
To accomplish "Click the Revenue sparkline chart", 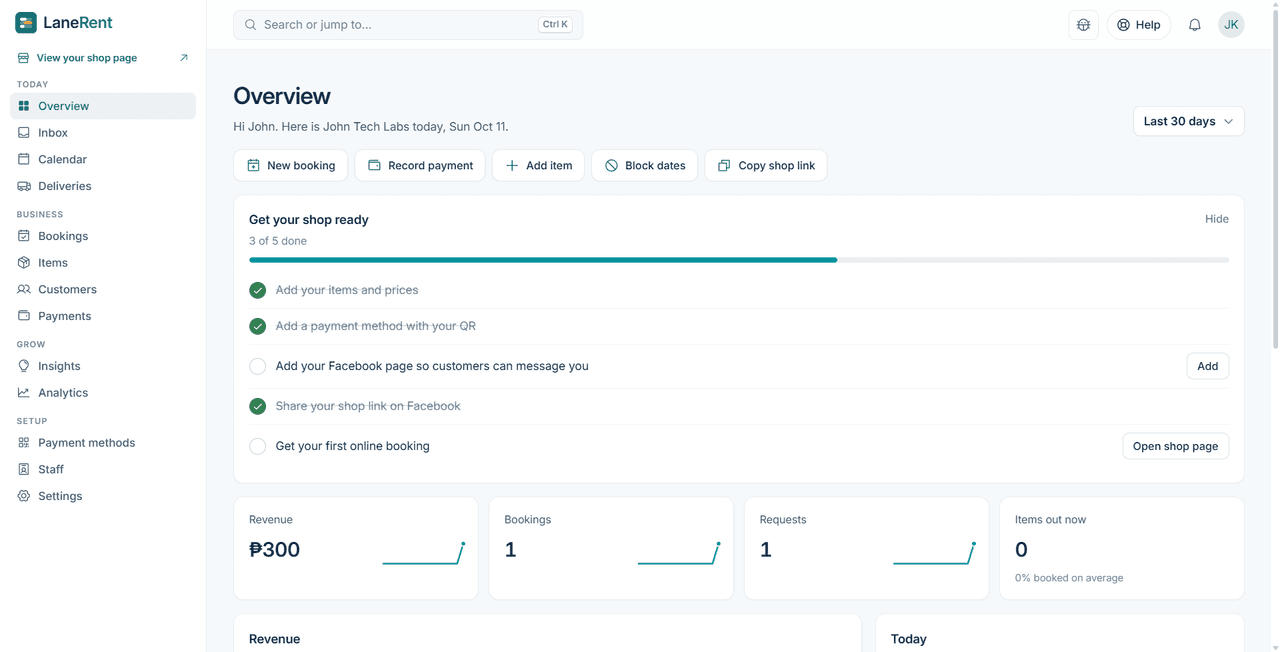I will click(x=424, y=553).
